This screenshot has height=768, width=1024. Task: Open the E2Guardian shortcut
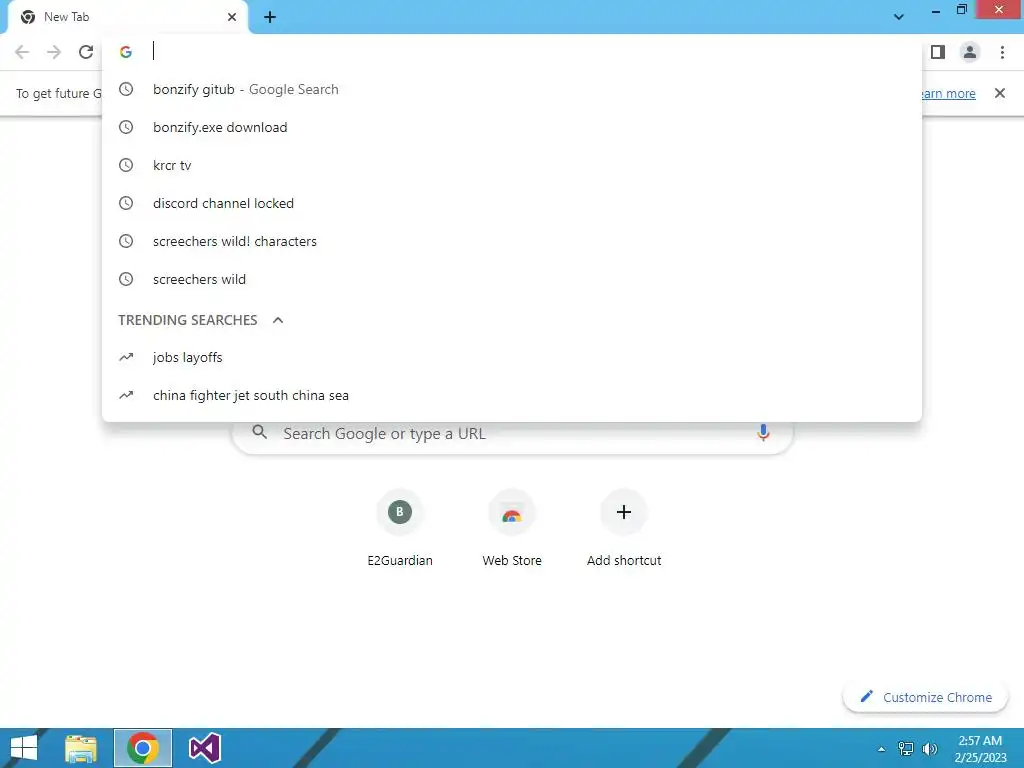click(400, 529)
